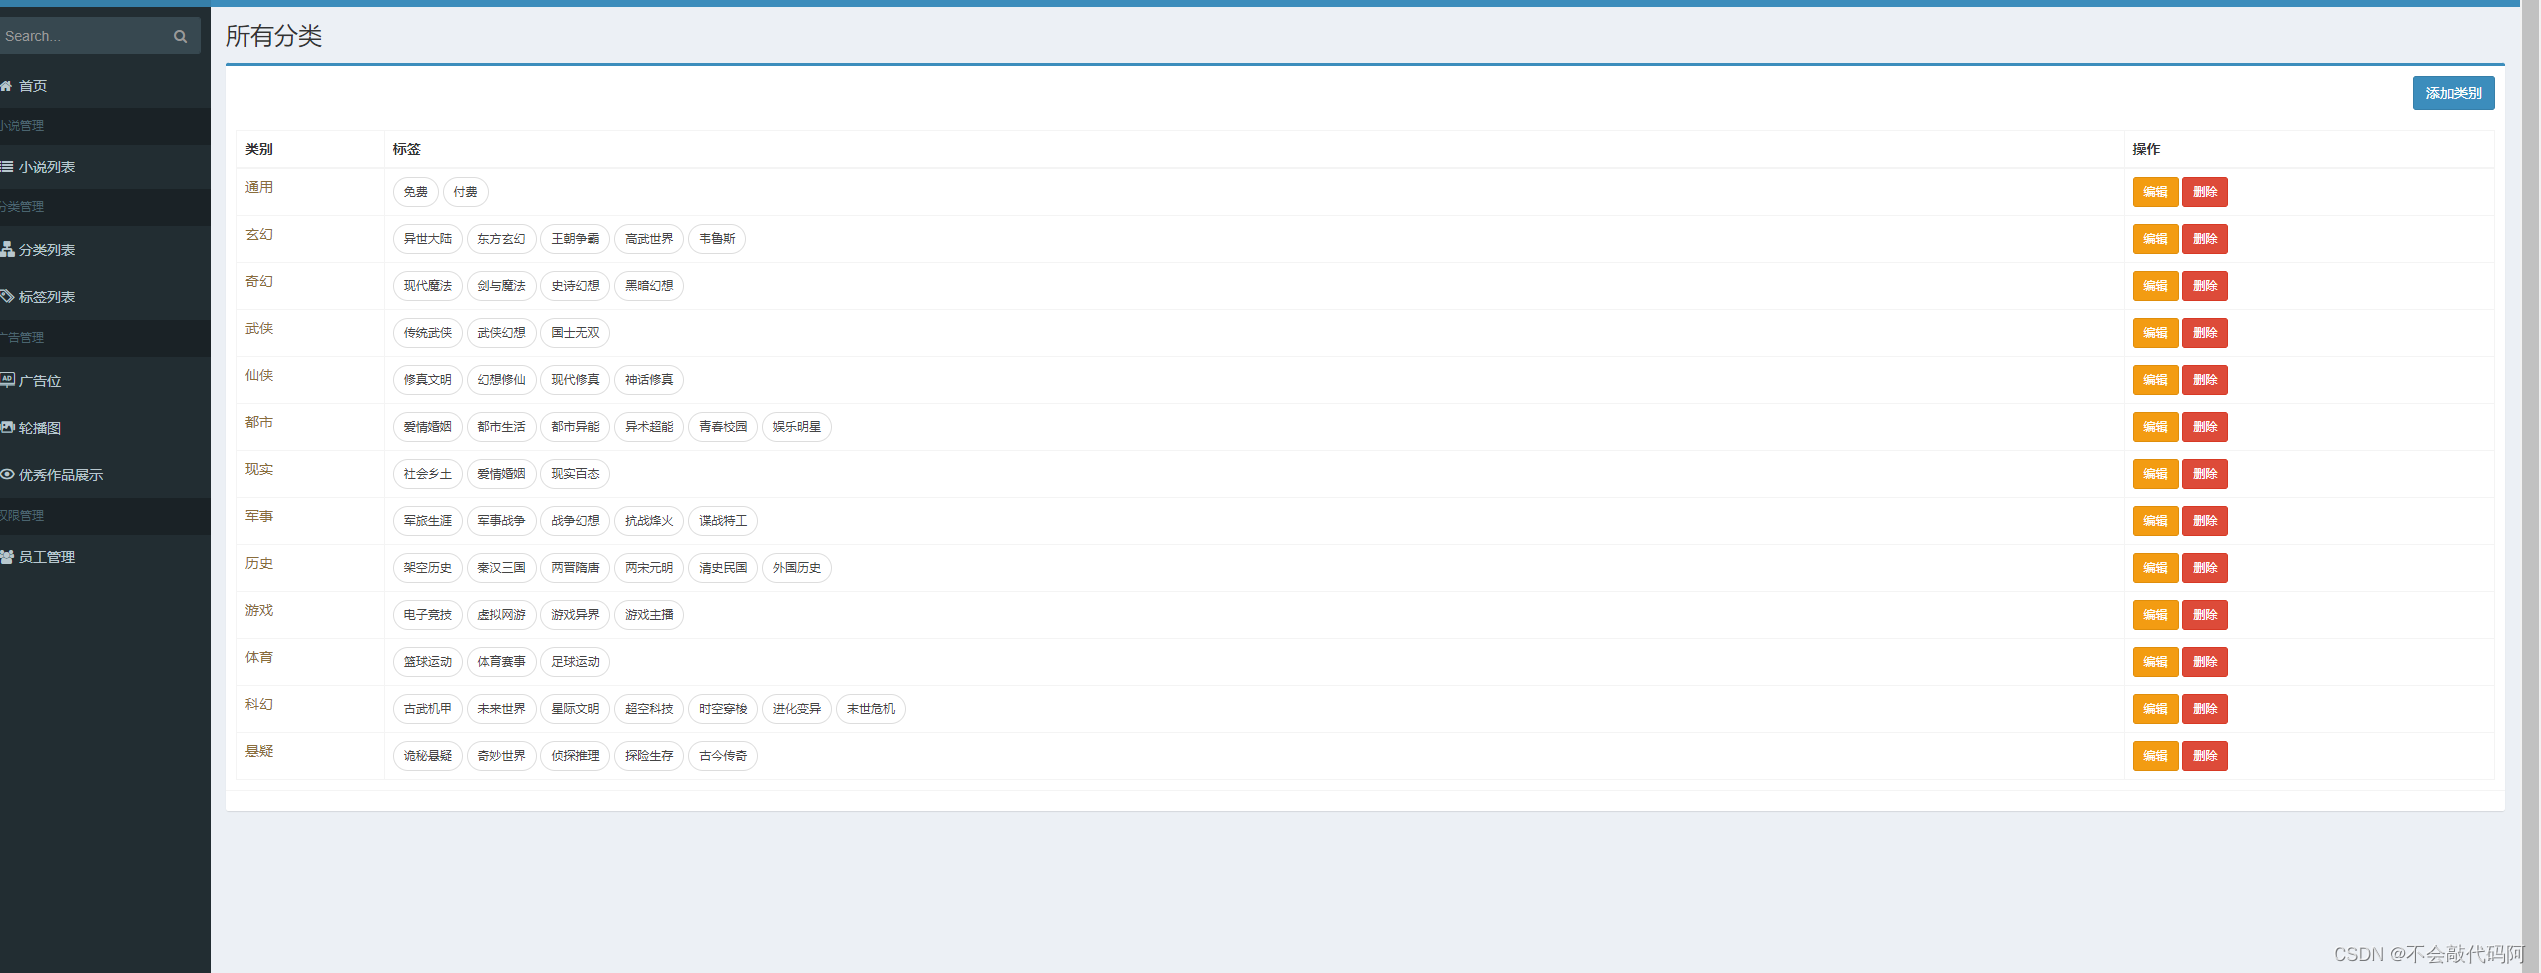
Task: Click the 国士无双 tag
Action: coord(575,333)
